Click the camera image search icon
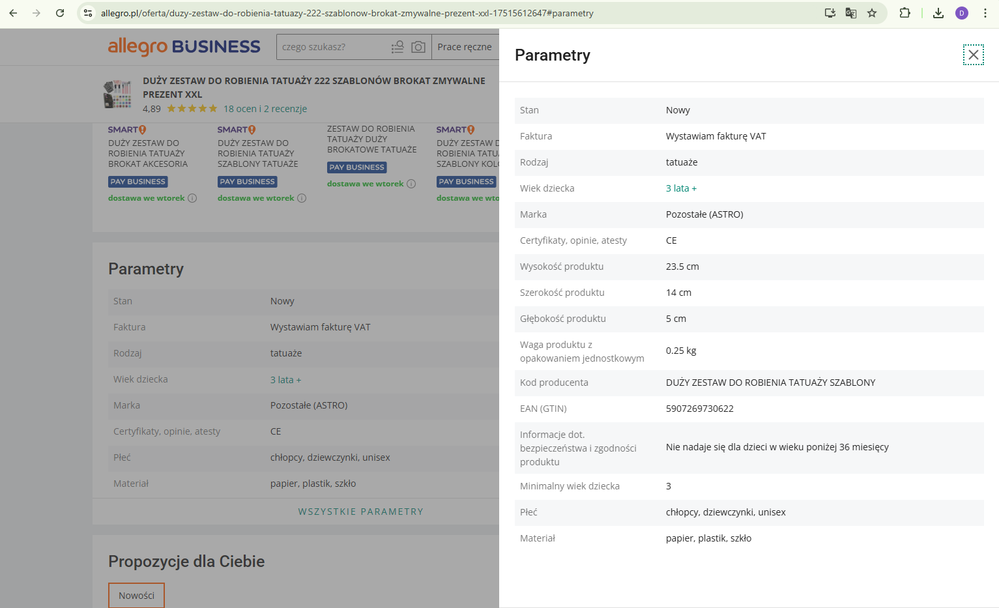The height and width of the screenshot is (608, 999). (x=418, y=47)
